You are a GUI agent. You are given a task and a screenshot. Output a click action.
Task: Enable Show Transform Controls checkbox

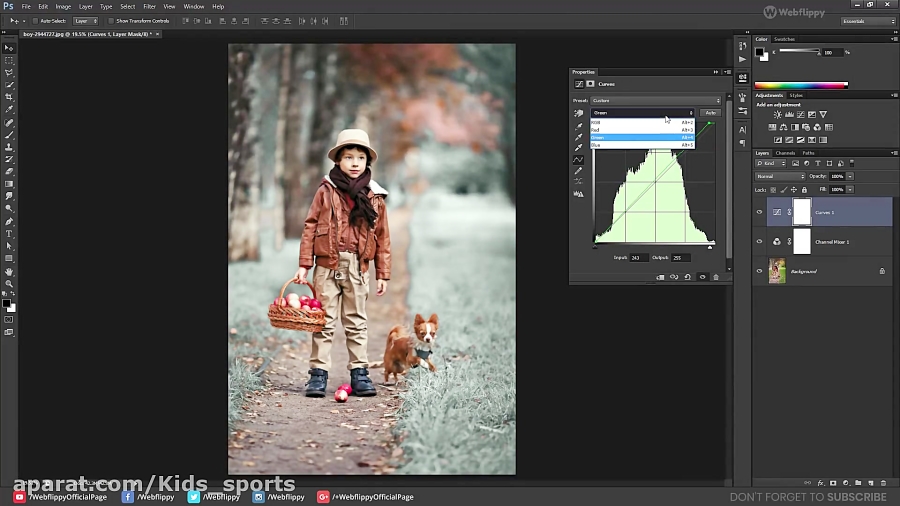click(111, 20)
